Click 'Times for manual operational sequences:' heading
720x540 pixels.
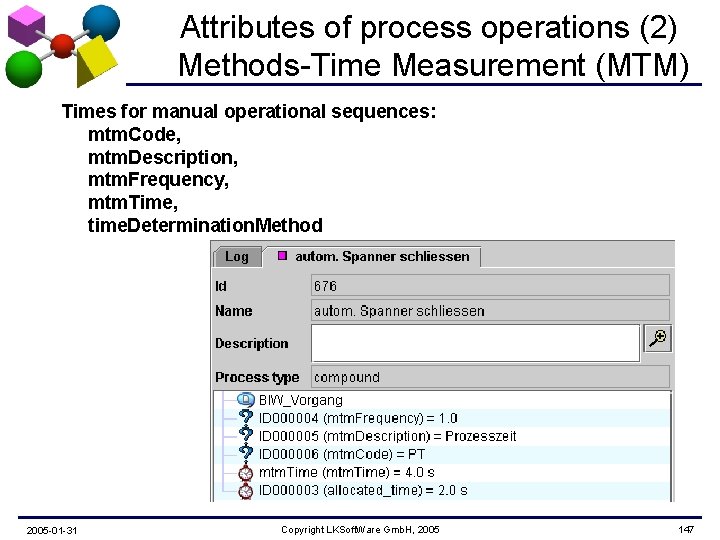249,112
